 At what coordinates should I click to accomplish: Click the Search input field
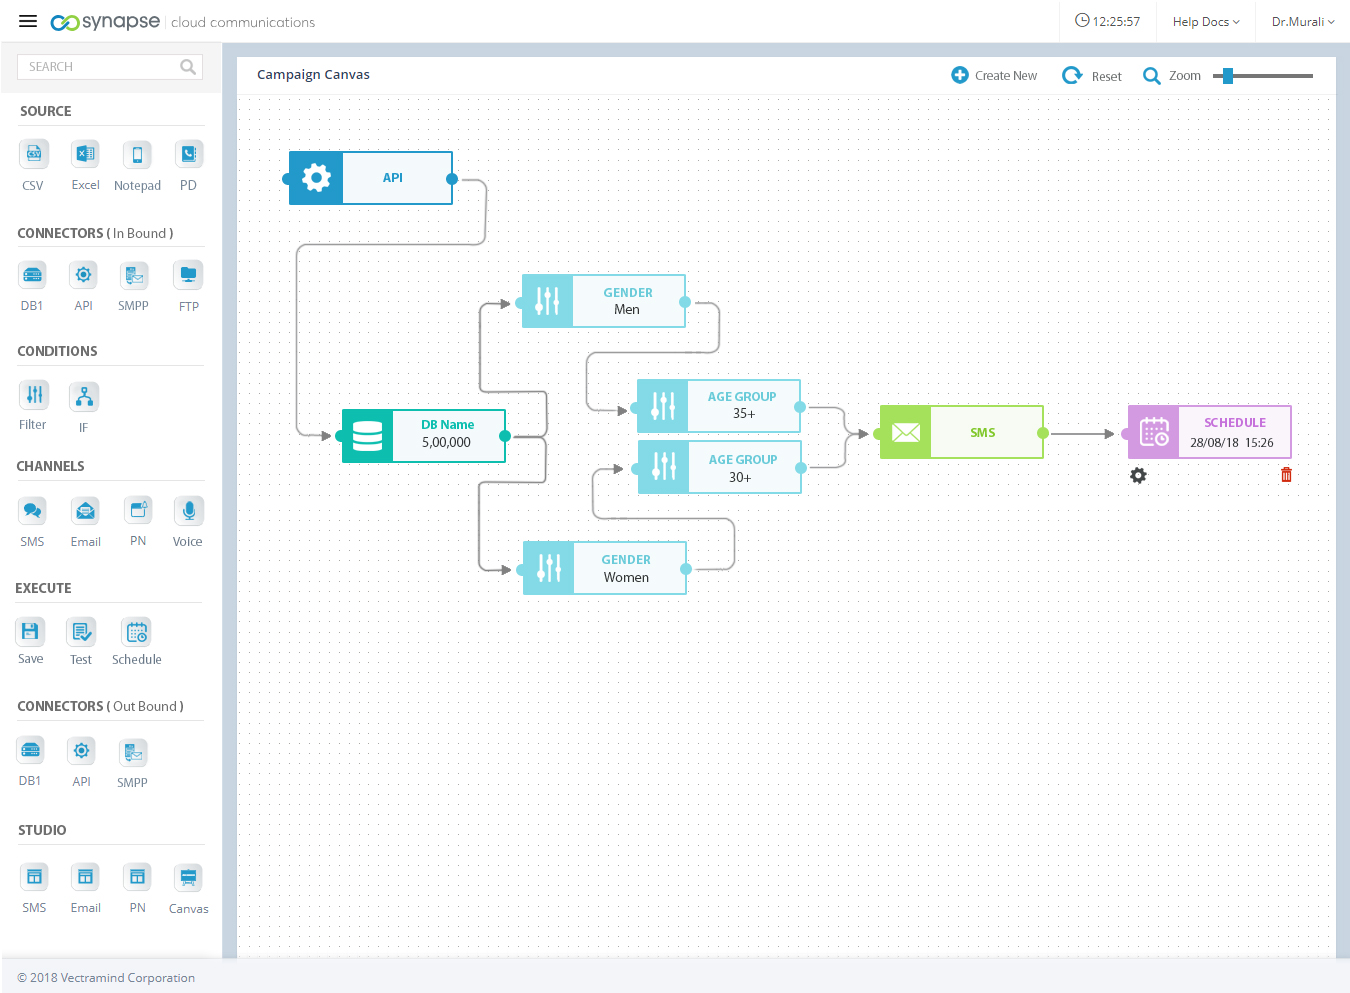pyautogui.click(x=100, y=67)
